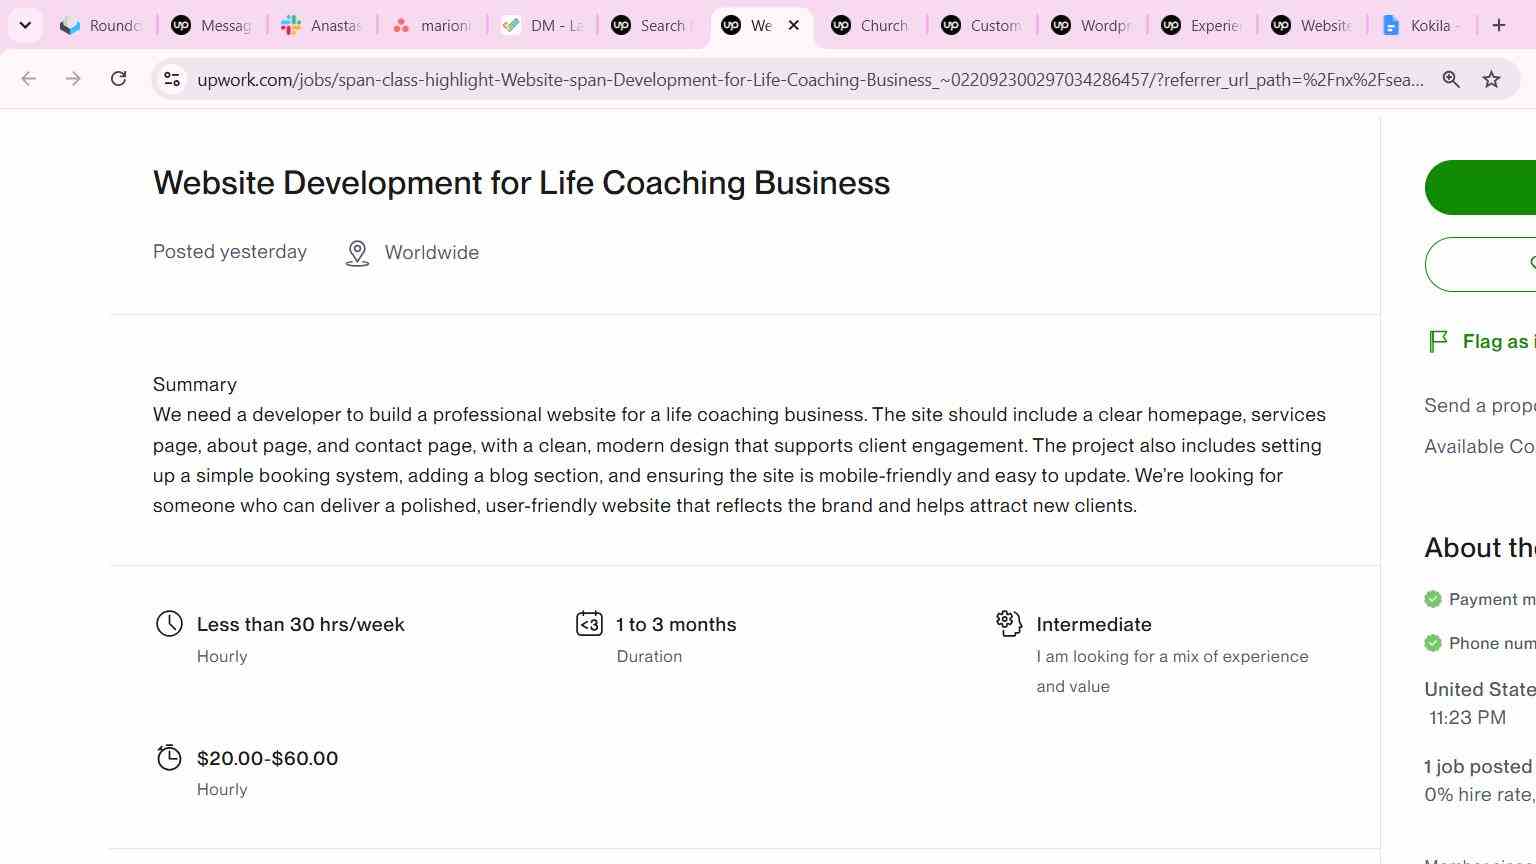
Task: Open the Kokila Google Docs tab
Action: pos(1421,25)
